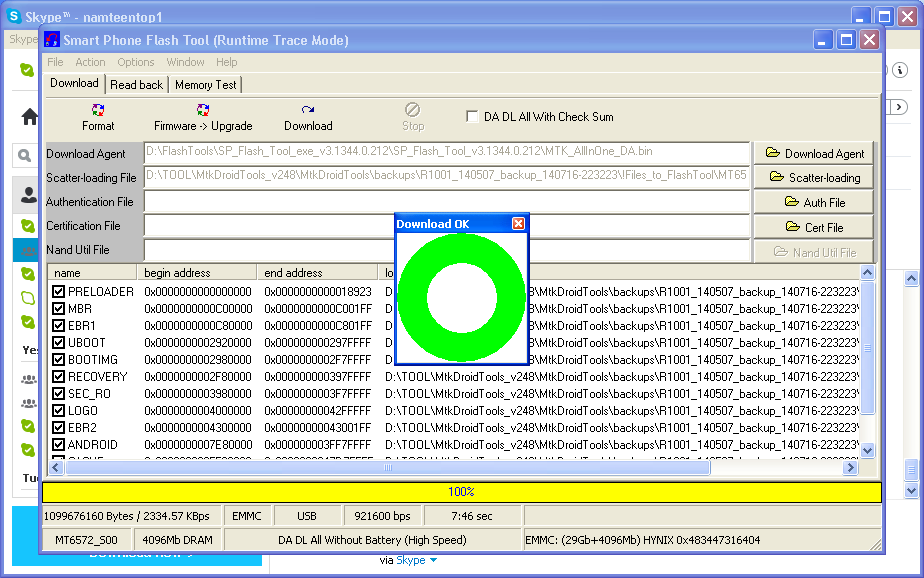Click the Skype window scroll-down arrow
The height and width of the screenshot is (578, 924).
tap(911, 490)
